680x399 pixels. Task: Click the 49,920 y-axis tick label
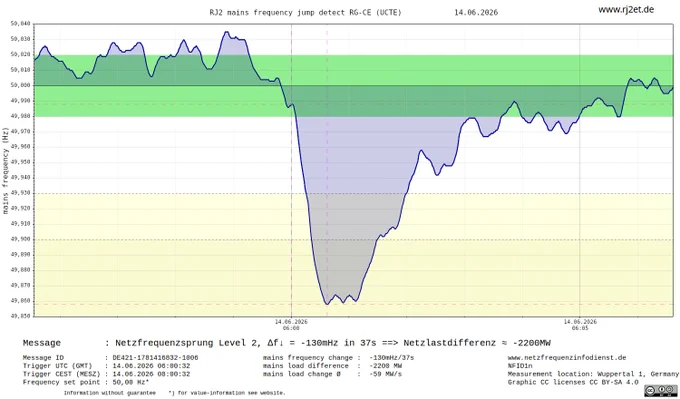pos(21,209)
